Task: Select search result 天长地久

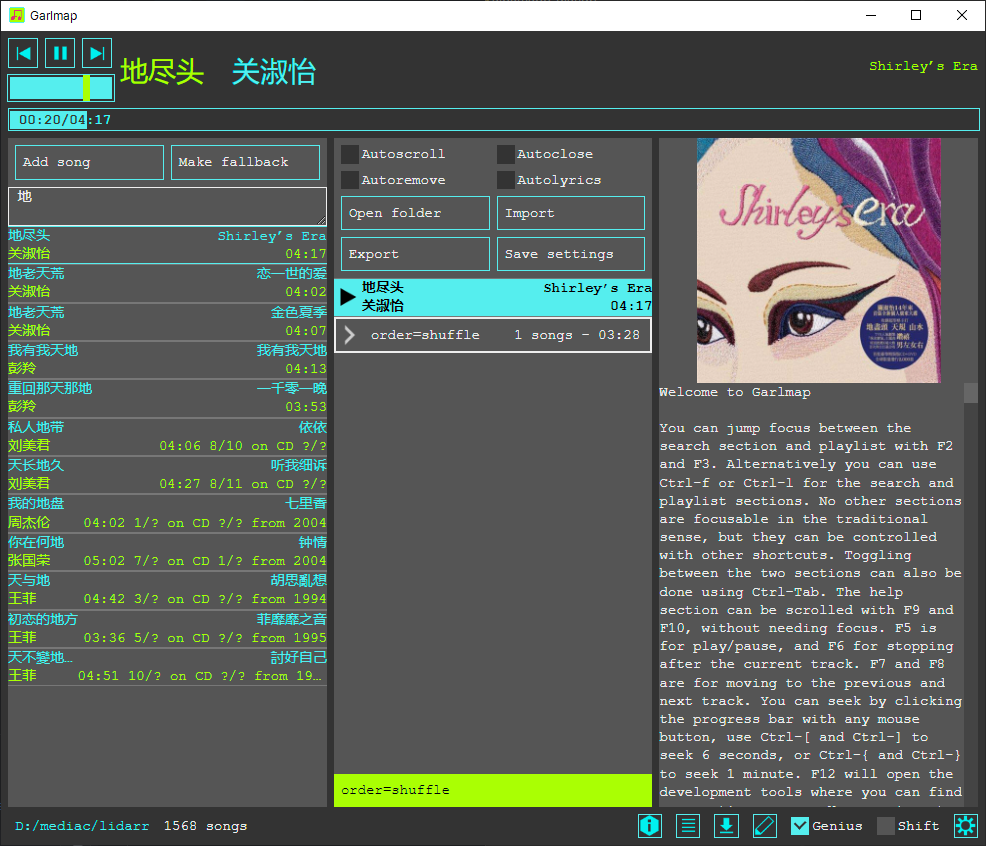Action: pyautogui.click(x=167, y=475)
